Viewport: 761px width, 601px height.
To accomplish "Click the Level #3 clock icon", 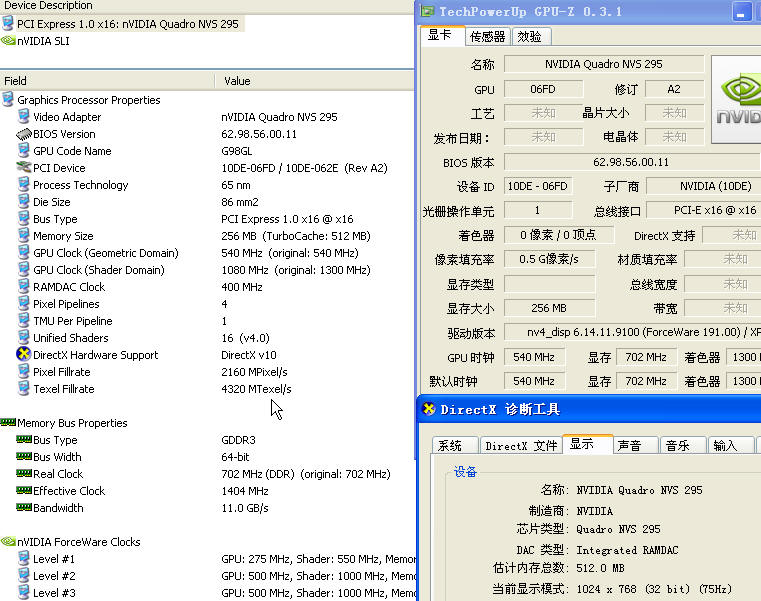I will [x=23, y=592].
